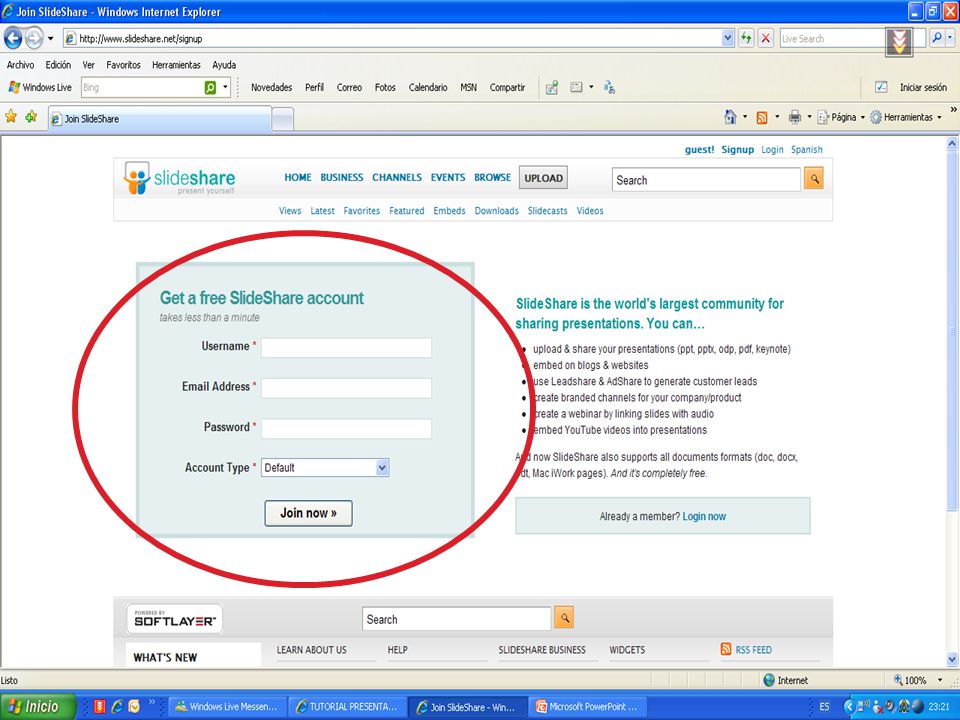The width and height of the screenshot is (960, 720).
Task: Open a new blank tab
Action: [282, 119]
